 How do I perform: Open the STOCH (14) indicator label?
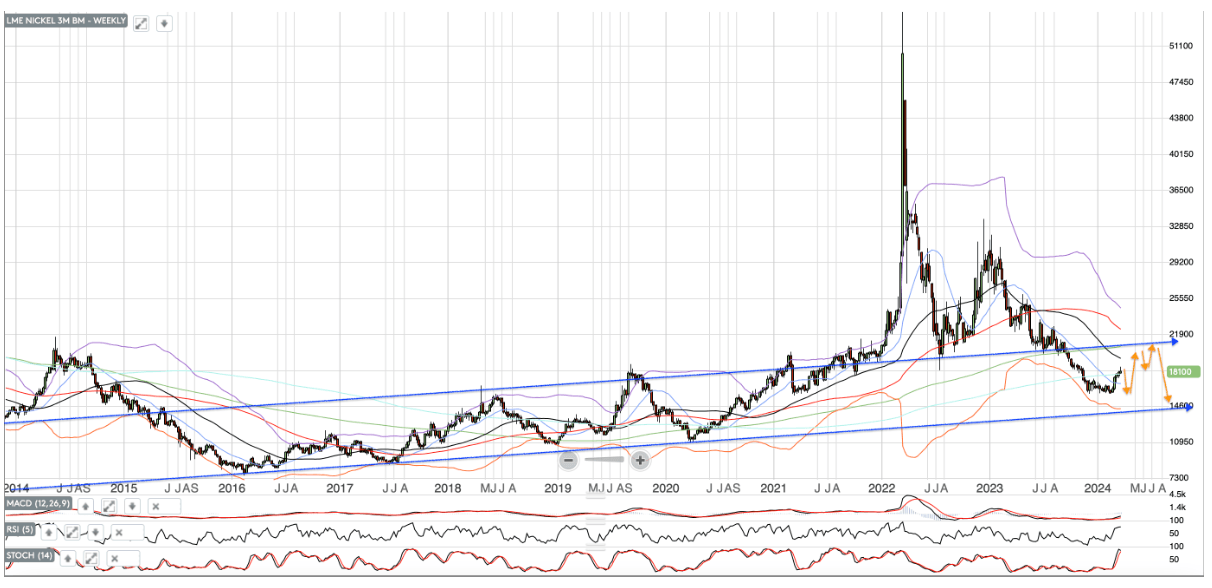point(31,555)
